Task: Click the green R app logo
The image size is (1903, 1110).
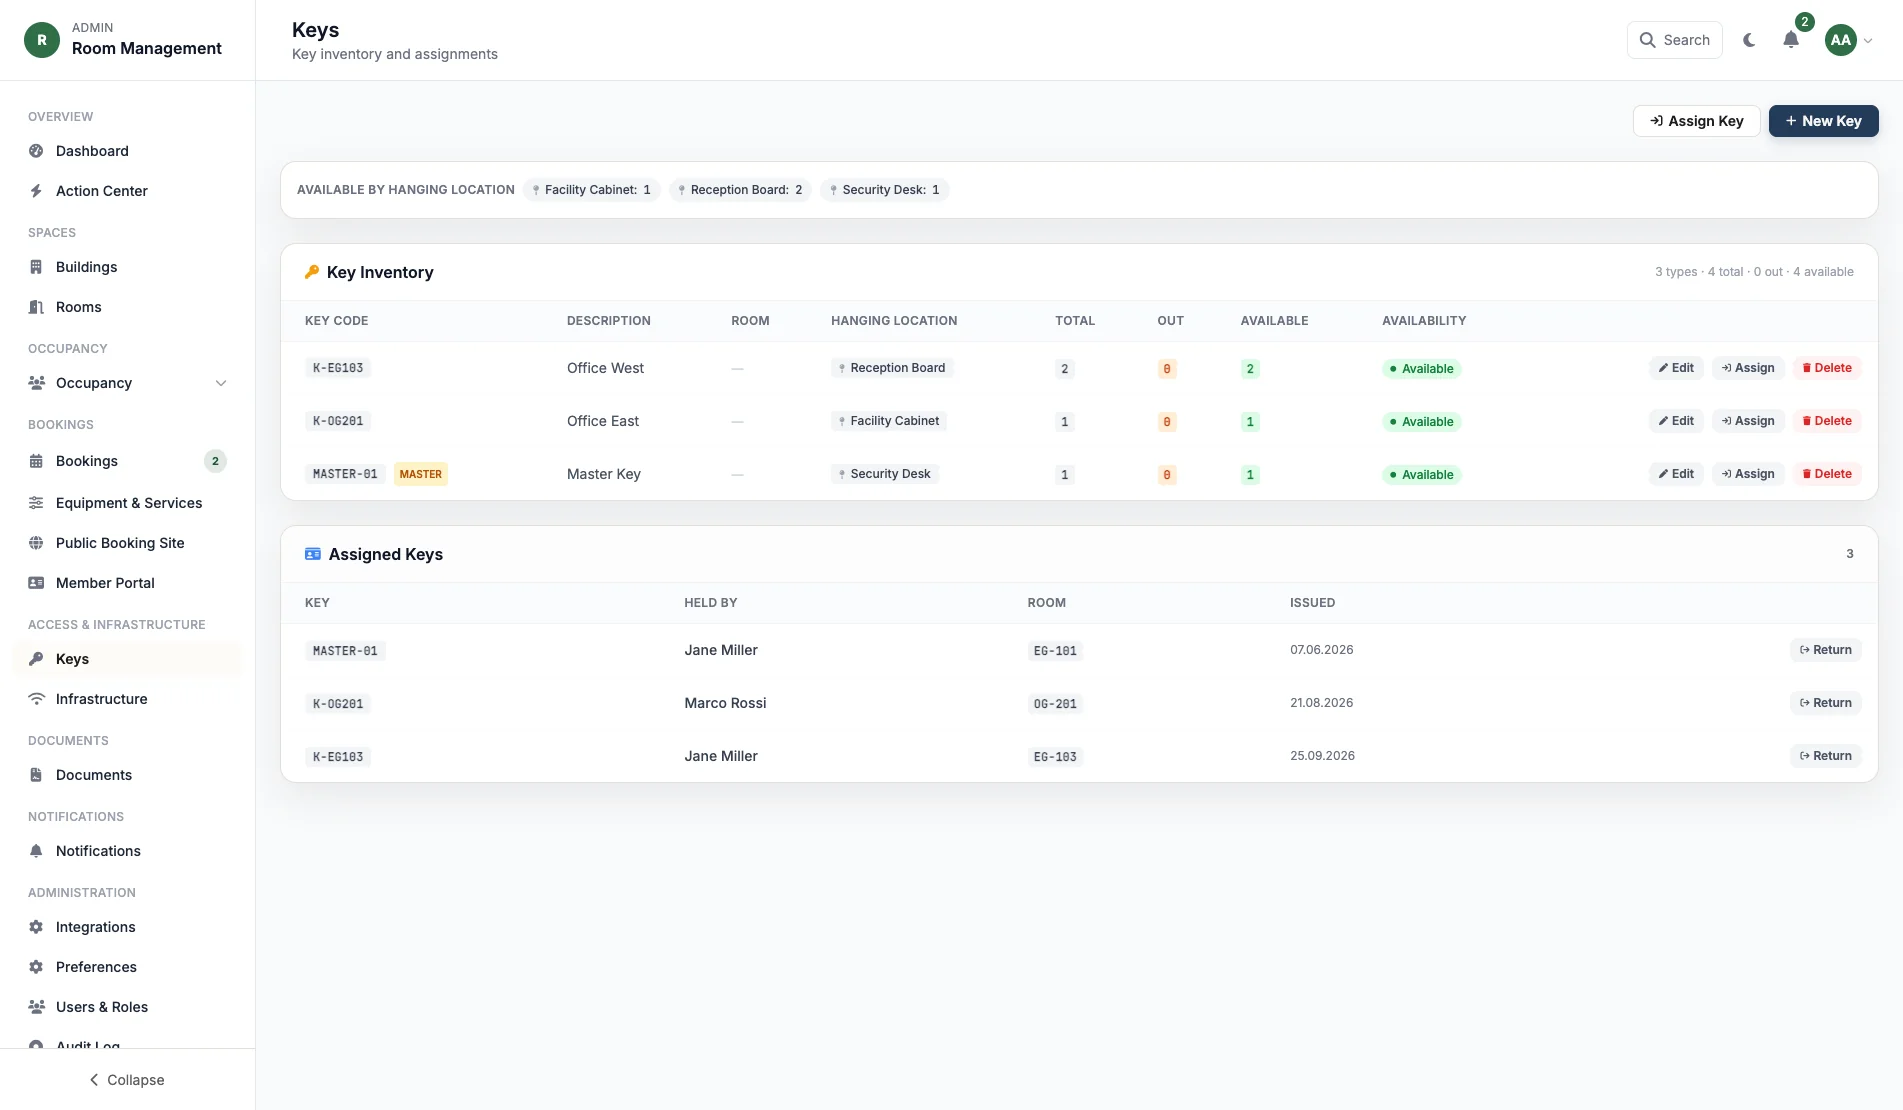Action: pyautogui.click(x=42, y=40)
